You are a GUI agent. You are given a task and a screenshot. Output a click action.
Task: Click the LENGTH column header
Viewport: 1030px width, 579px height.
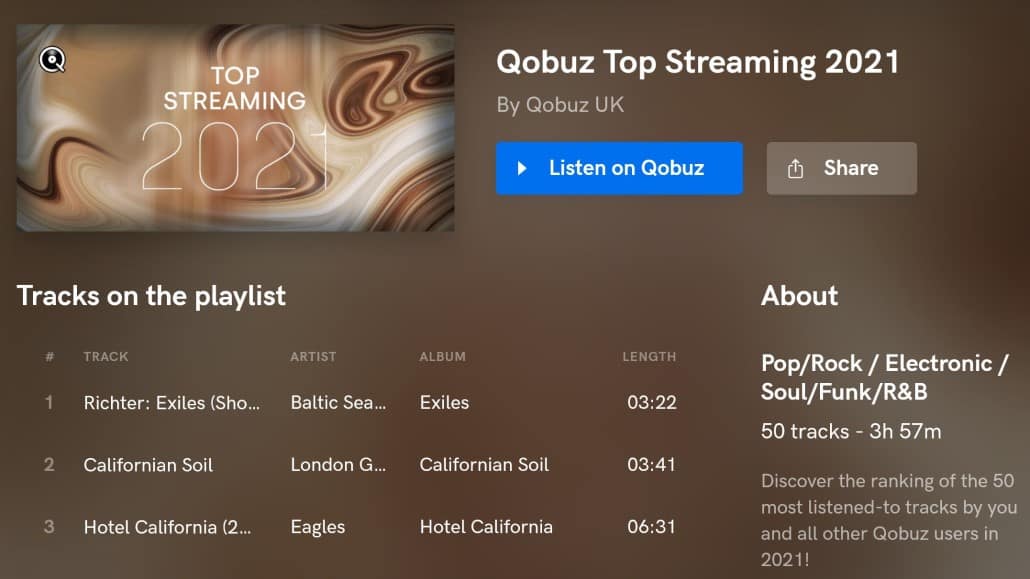point(649,356)
